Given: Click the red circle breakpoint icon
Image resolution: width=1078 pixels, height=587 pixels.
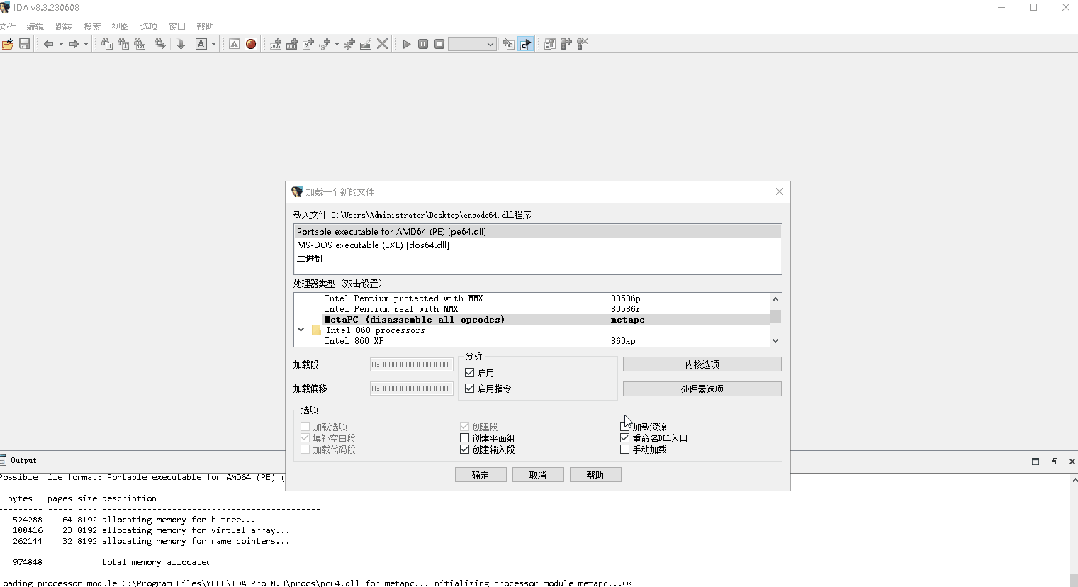Looking at the screenshot, I should [251, 44].
